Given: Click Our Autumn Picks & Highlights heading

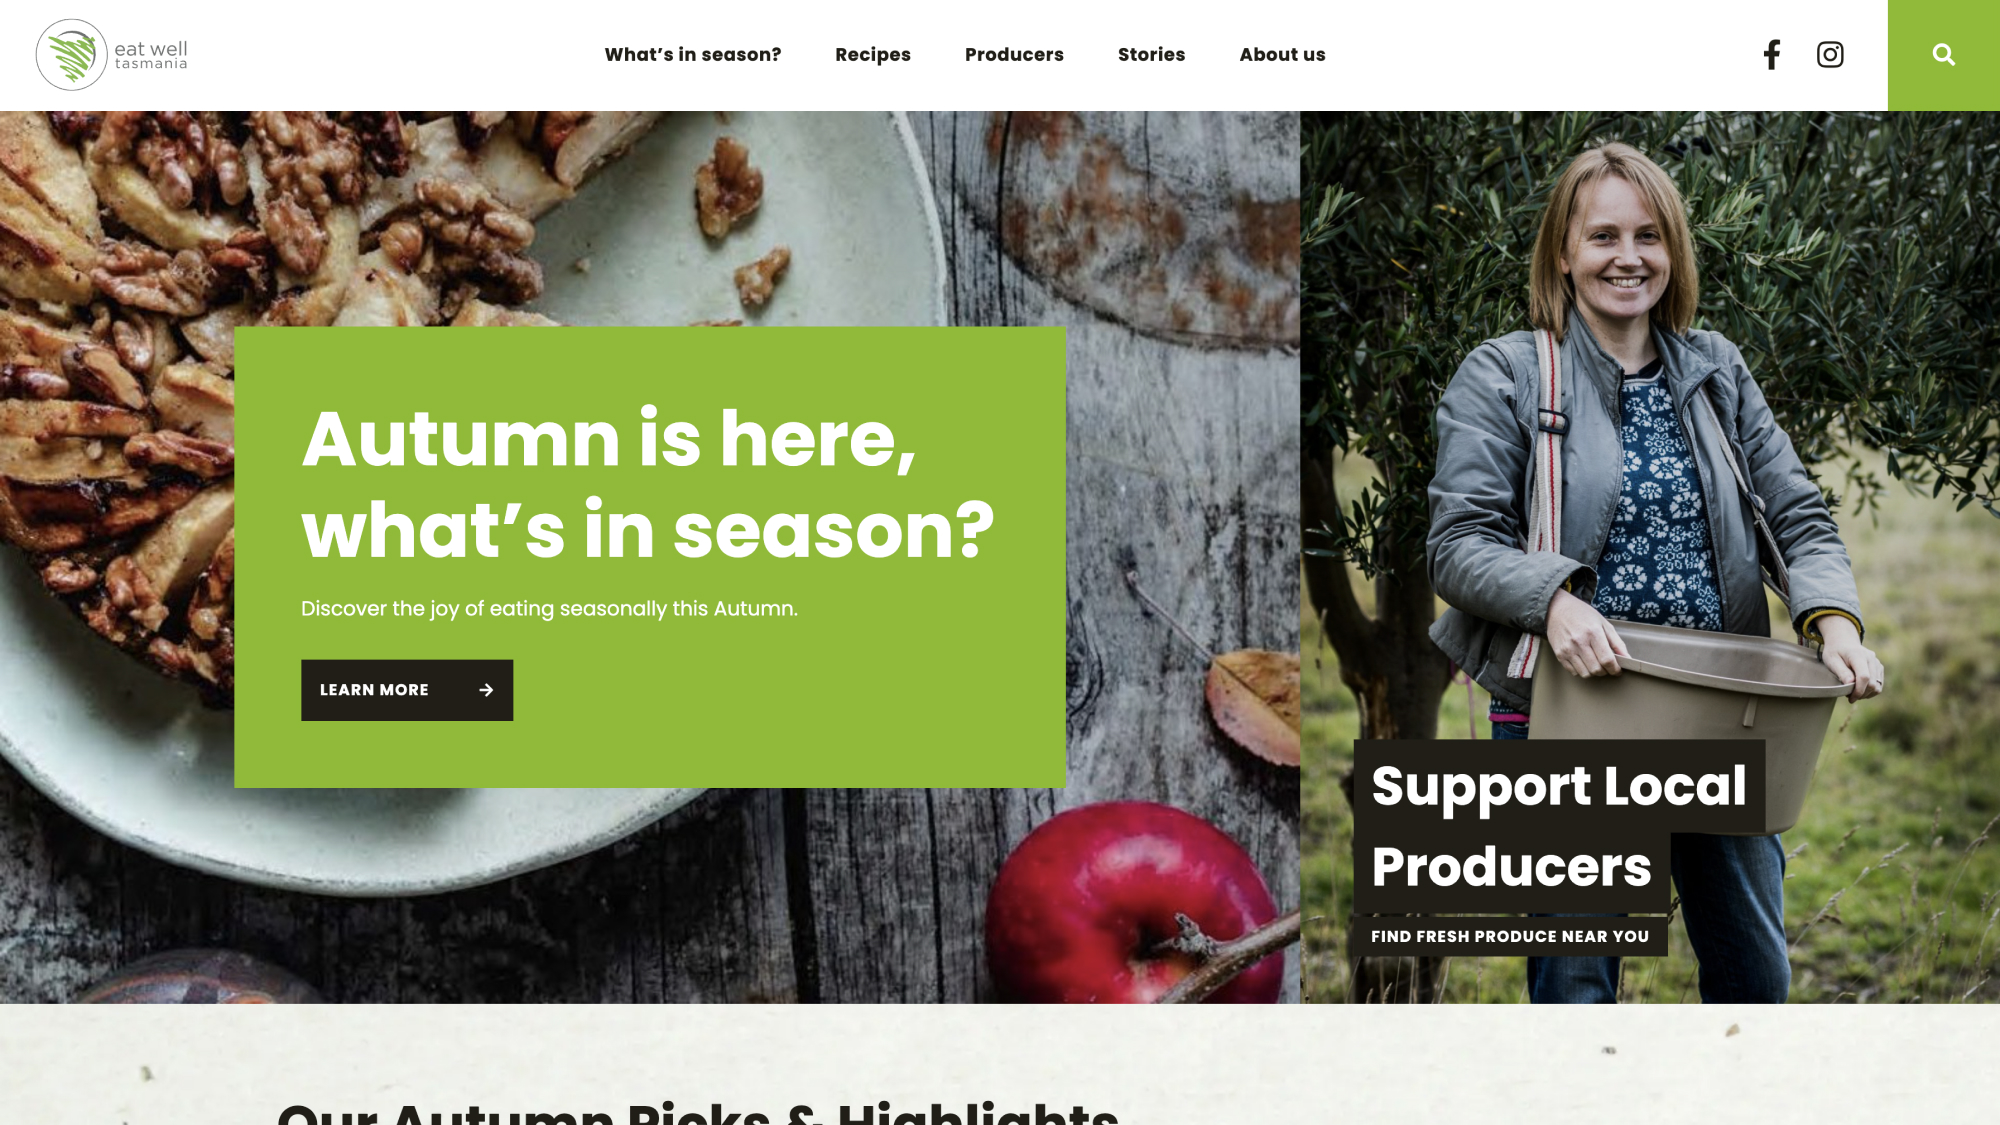Looking at the screenshot, I should click(x=698, y=1112).
